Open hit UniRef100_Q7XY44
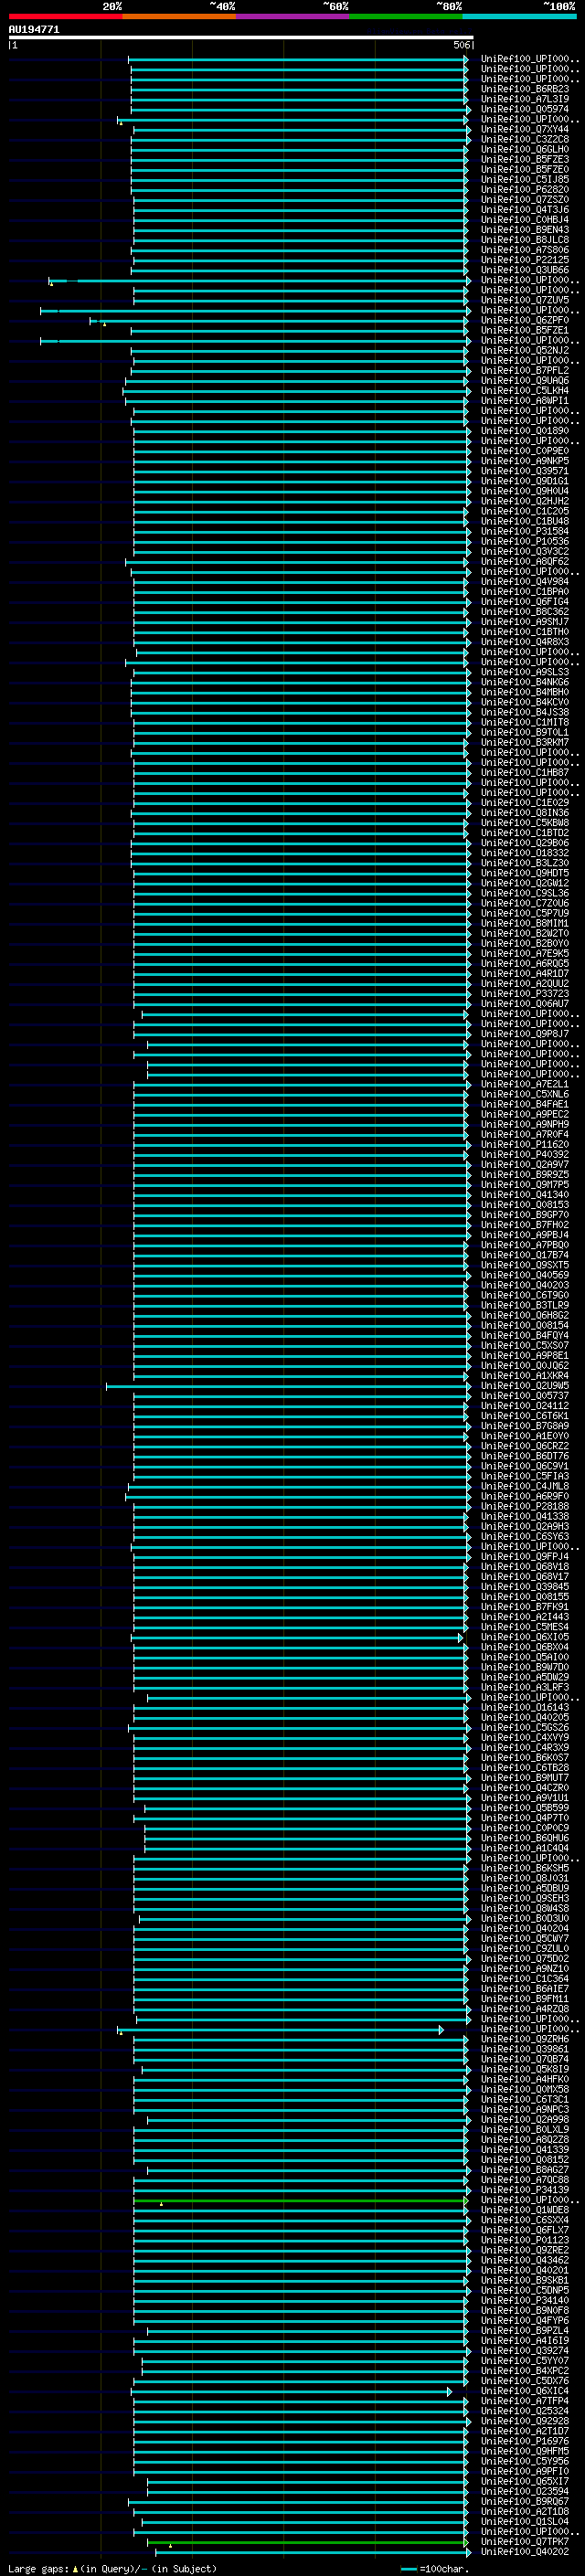585x2576 pixels. (x=525, y=130)
